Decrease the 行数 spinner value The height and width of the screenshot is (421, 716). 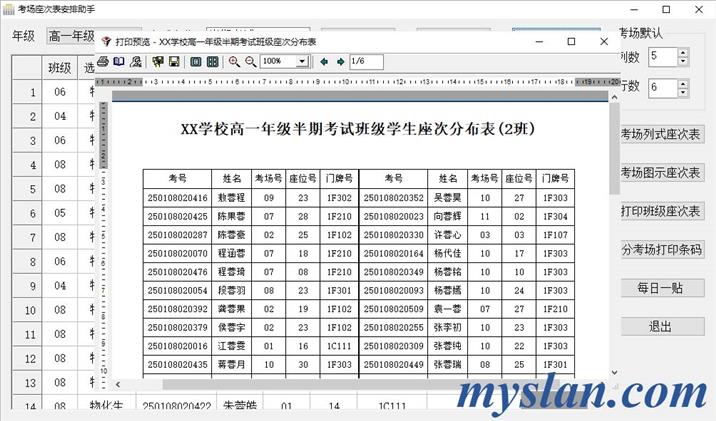[683, 92]
